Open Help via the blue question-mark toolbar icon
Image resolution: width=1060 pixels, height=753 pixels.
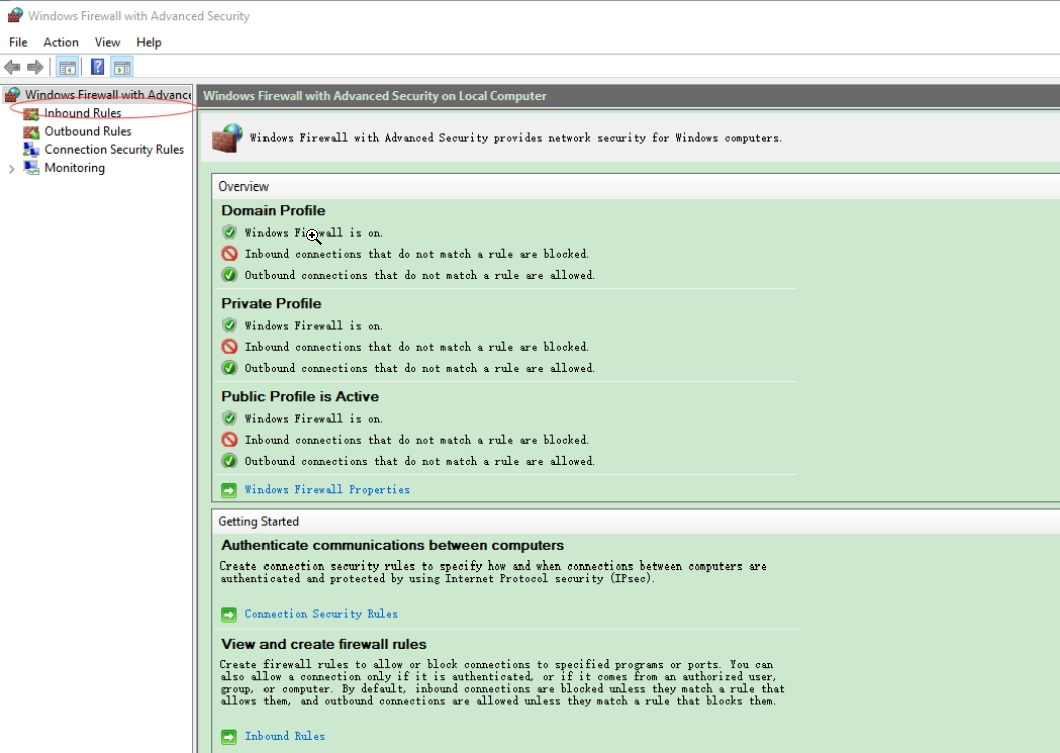[x=97, y=67]
